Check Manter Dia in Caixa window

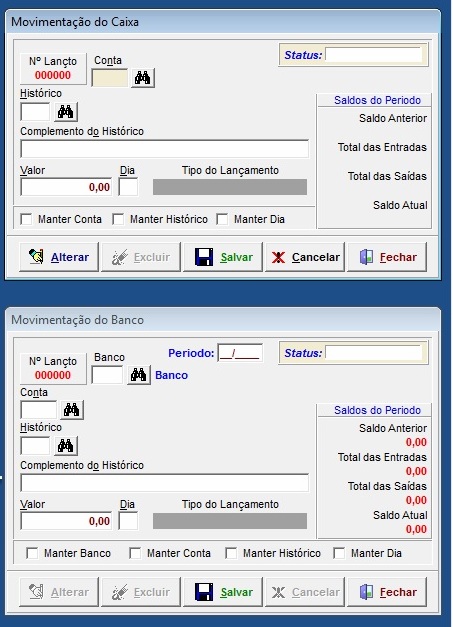222,219
